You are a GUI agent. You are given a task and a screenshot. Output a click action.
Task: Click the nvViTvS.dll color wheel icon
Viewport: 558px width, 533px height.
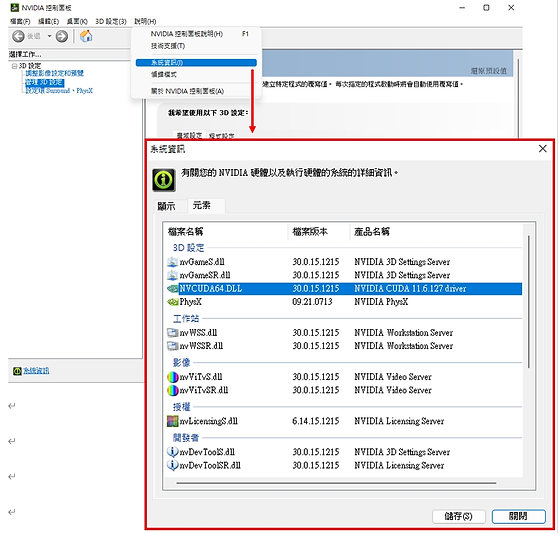pyautogui.click(x=173, y=377)
